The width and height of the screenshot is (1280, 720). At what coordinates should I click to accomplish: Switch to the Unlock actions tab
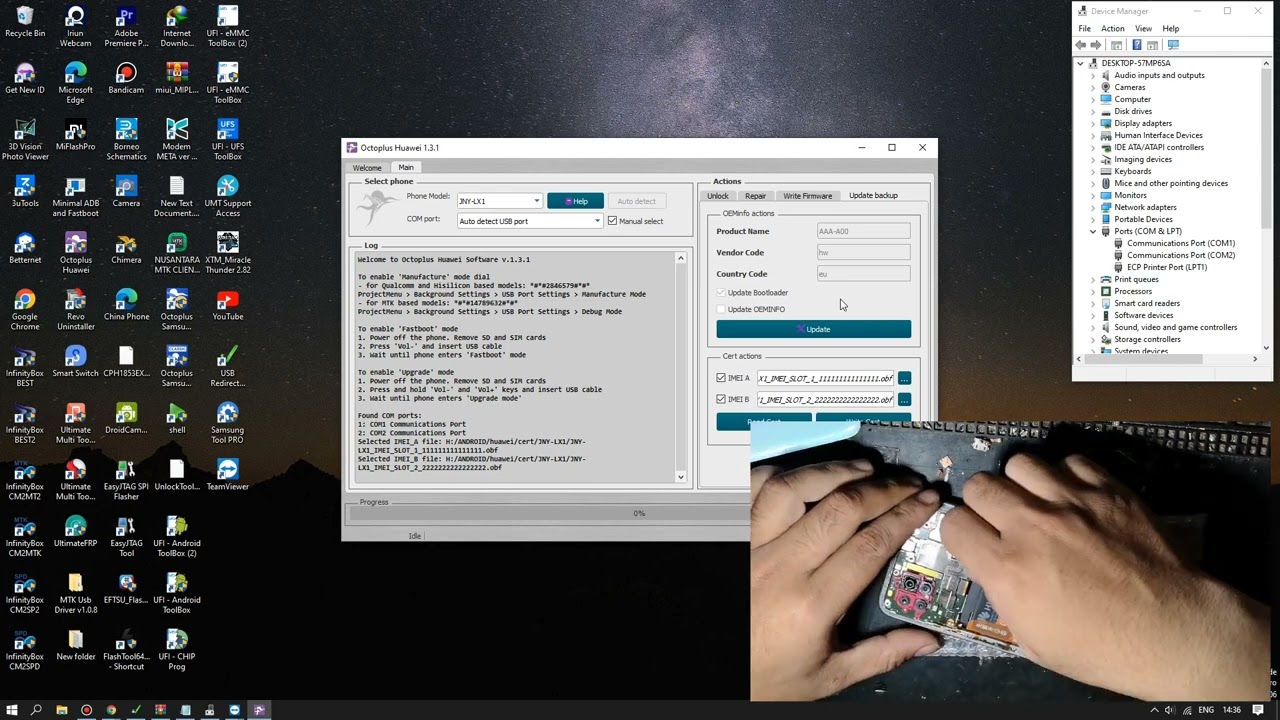pos(718,196)
